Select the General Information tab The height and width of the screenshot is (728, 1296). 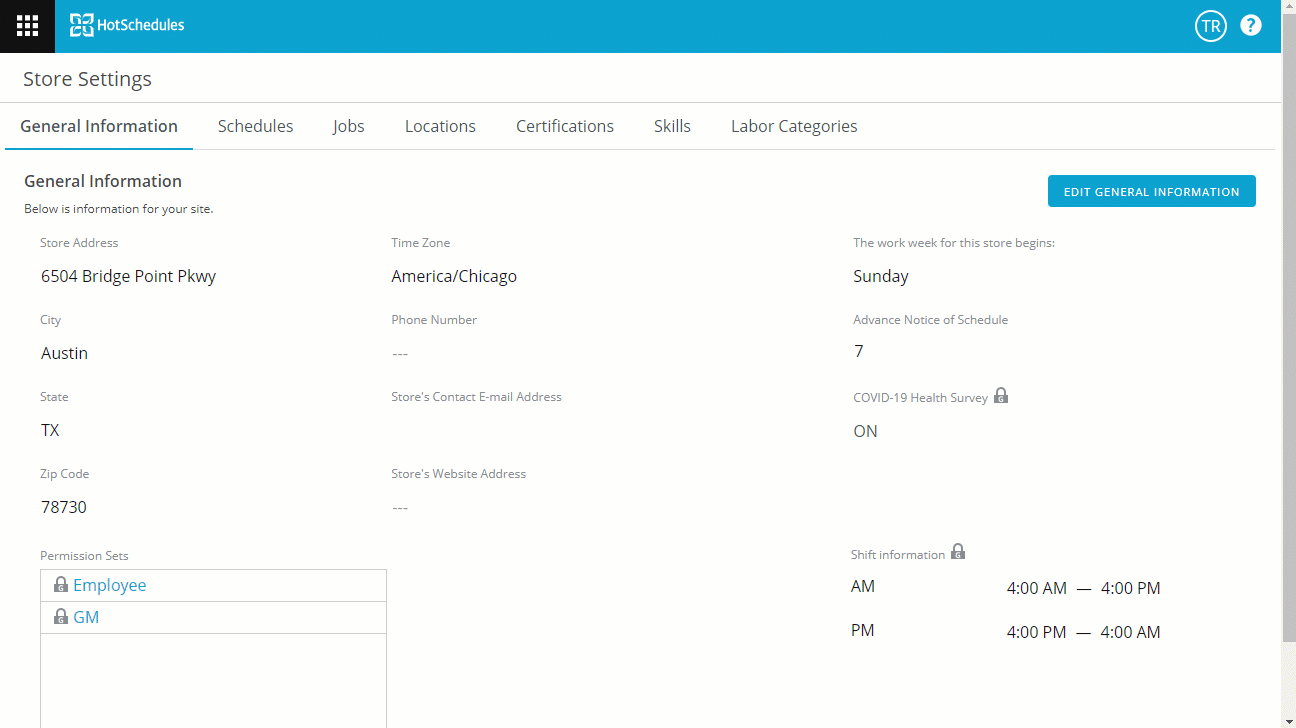[99, 126]
